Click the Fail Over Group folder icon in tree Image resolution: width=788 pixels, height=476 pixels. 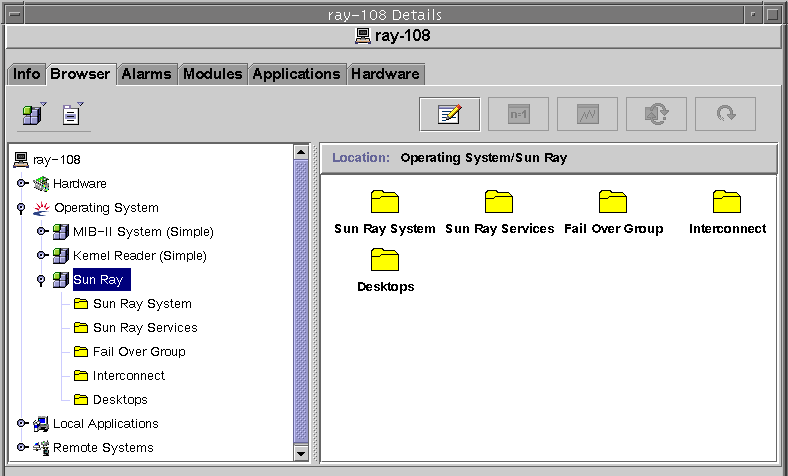[x=81, y=351]
